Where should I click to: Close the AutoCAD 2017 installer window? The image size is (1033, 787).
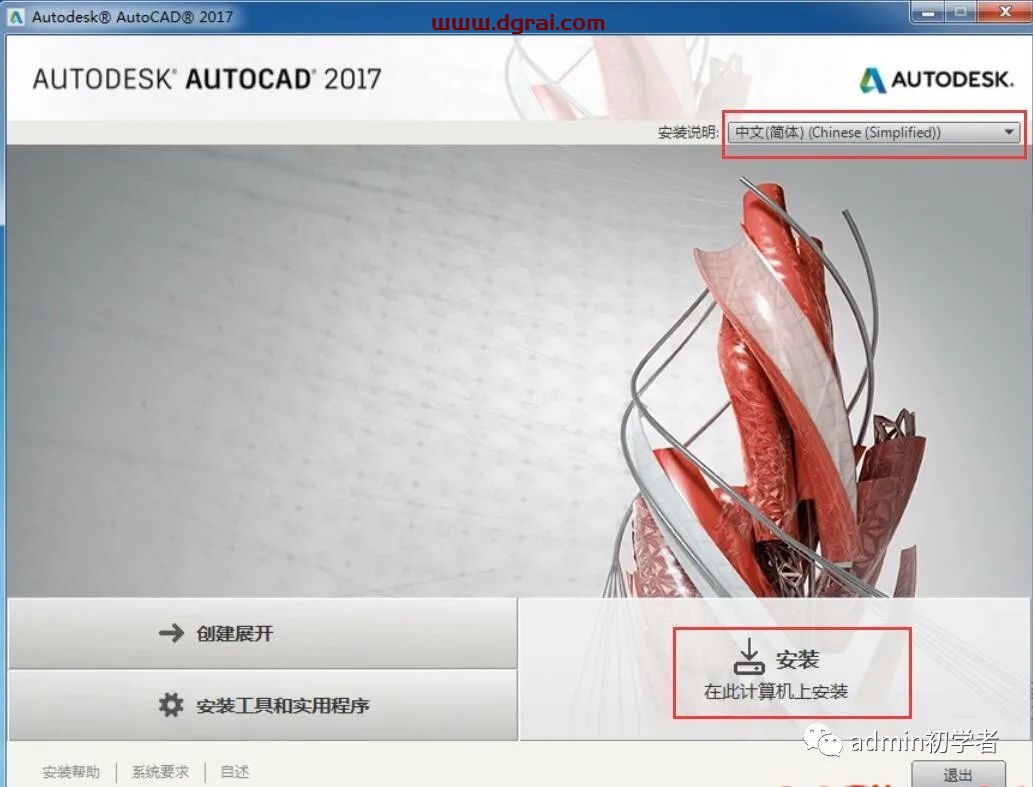click(x=1004, y=12)
